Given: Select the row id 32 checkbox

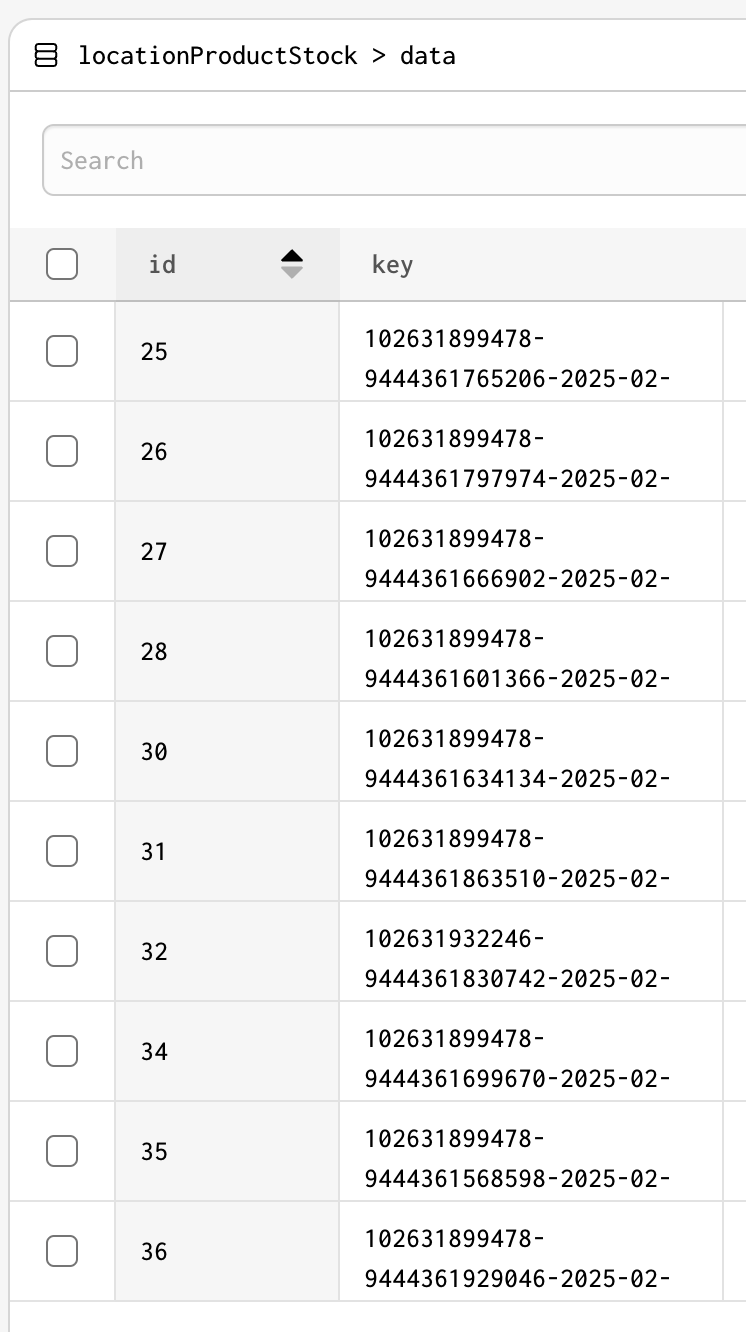Looking at the screenshot, I should (62, 951).
